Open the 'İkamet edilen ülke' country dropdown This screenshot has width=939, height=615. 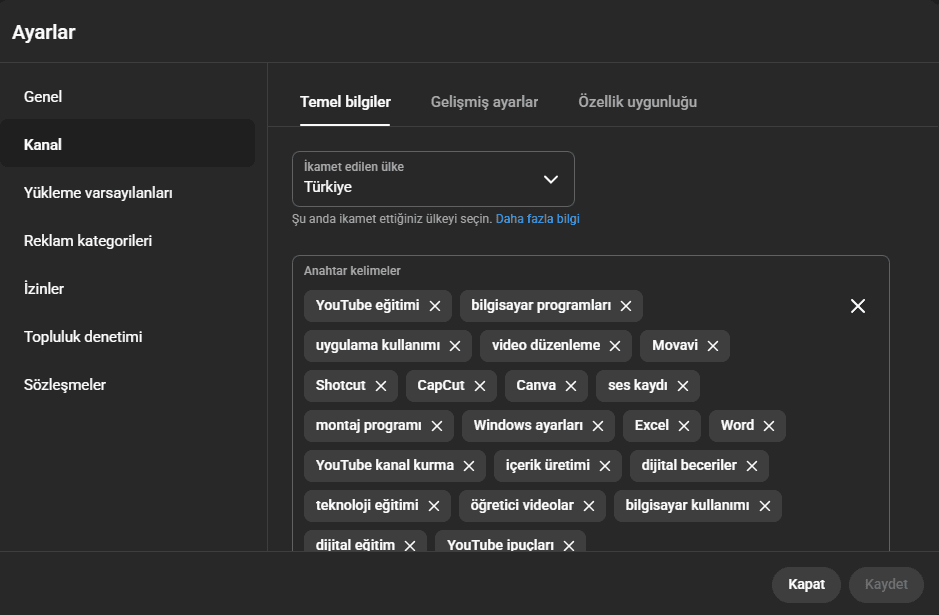(x=420, y=179)
